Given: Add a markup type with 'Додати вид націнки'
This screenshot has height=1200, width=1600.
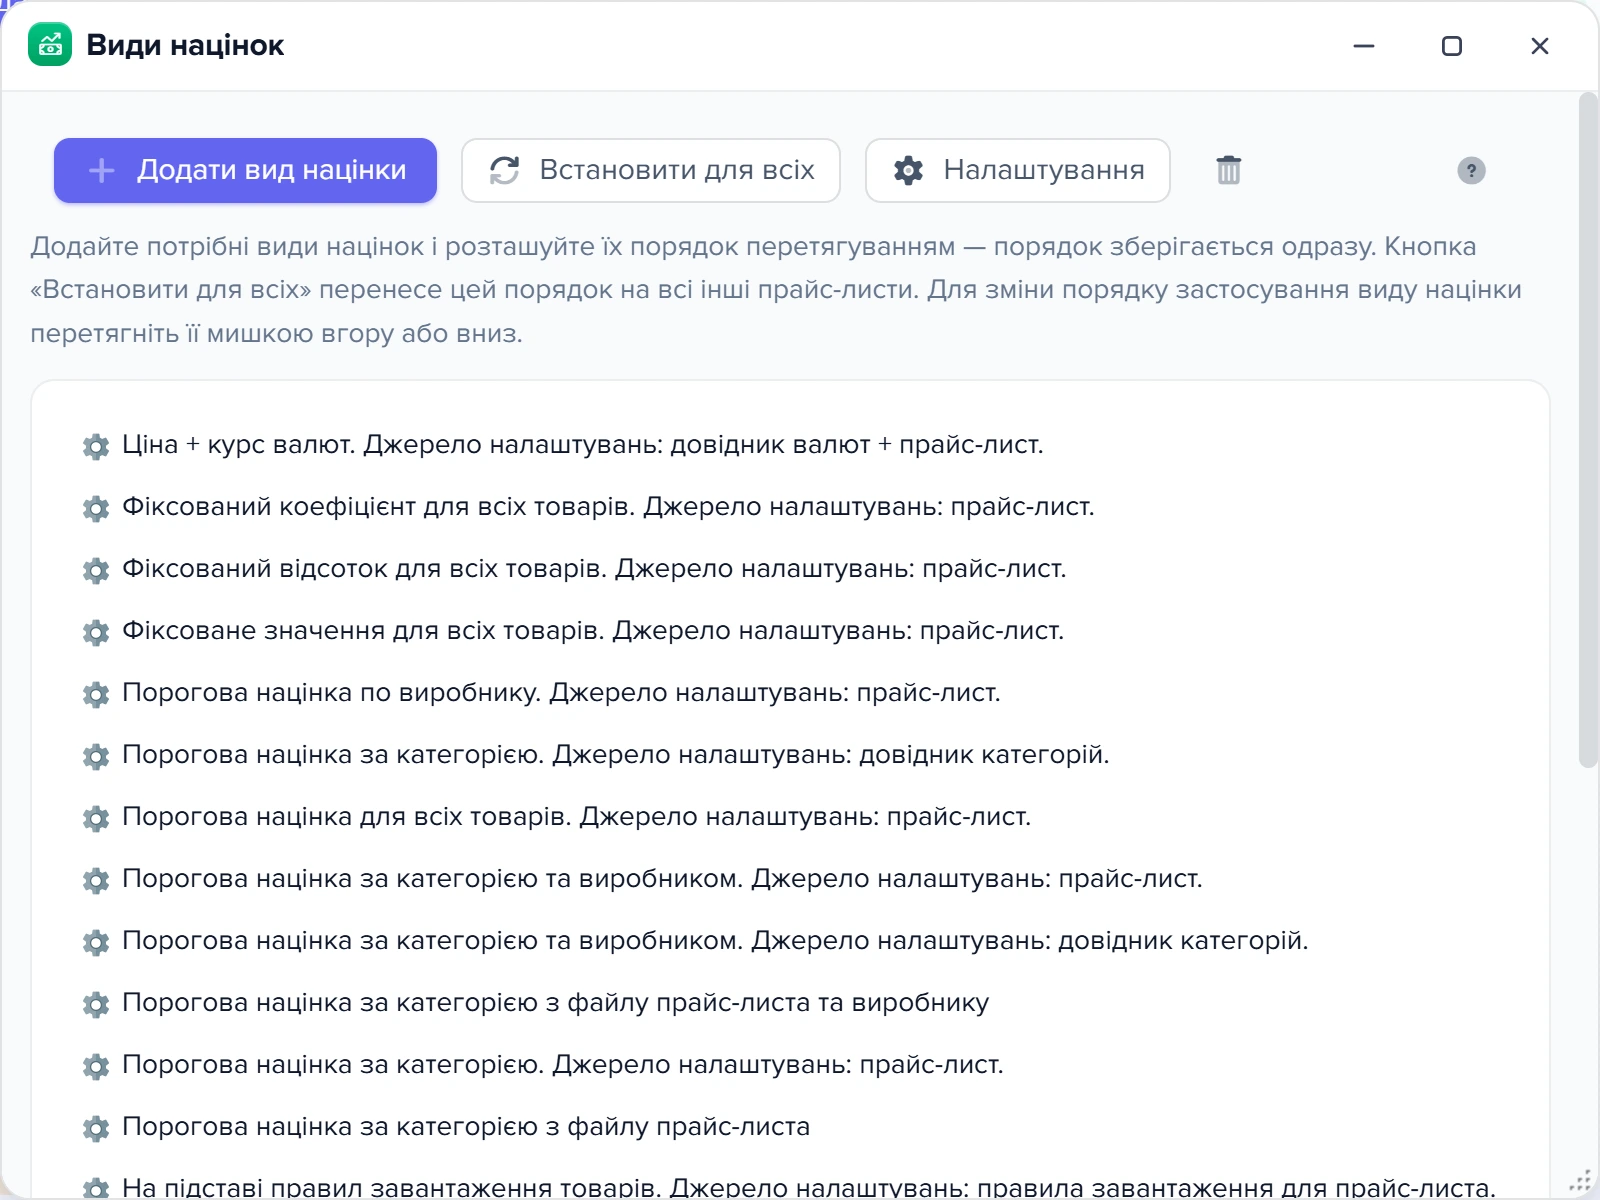Looking at the screenshot, I should pos(245,170).
